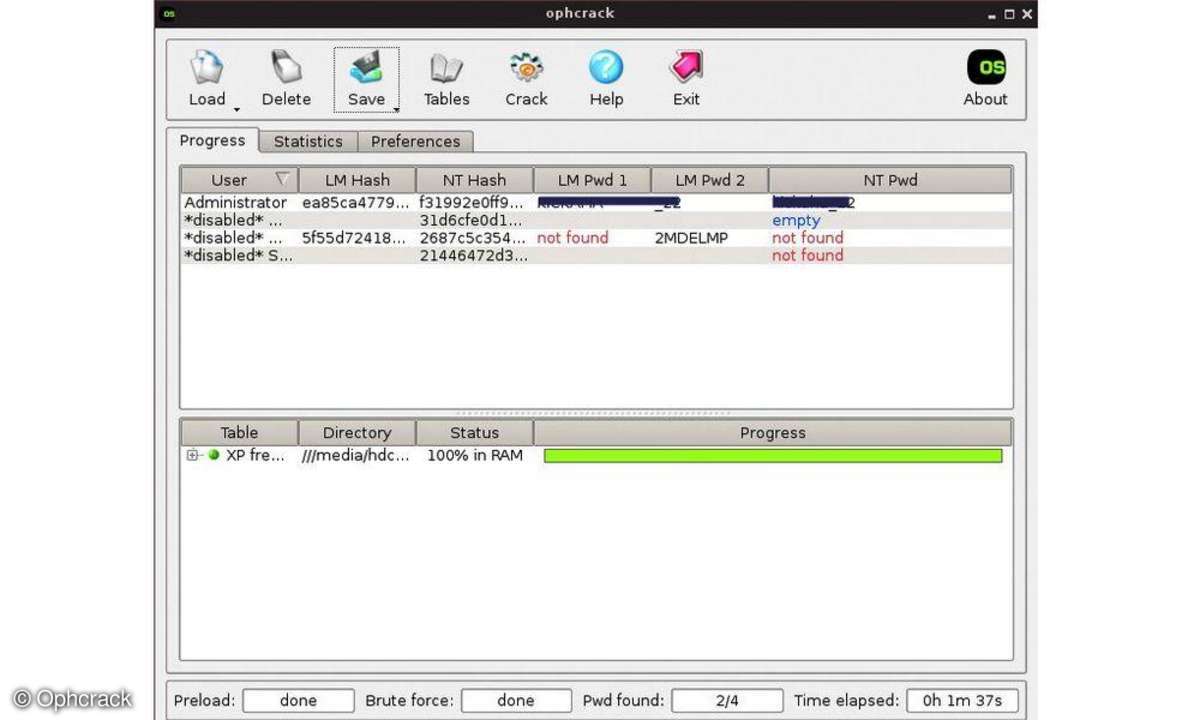Click the Save disk icon
The width and height of the screenshot is (1200, 720).
[366, 68]
